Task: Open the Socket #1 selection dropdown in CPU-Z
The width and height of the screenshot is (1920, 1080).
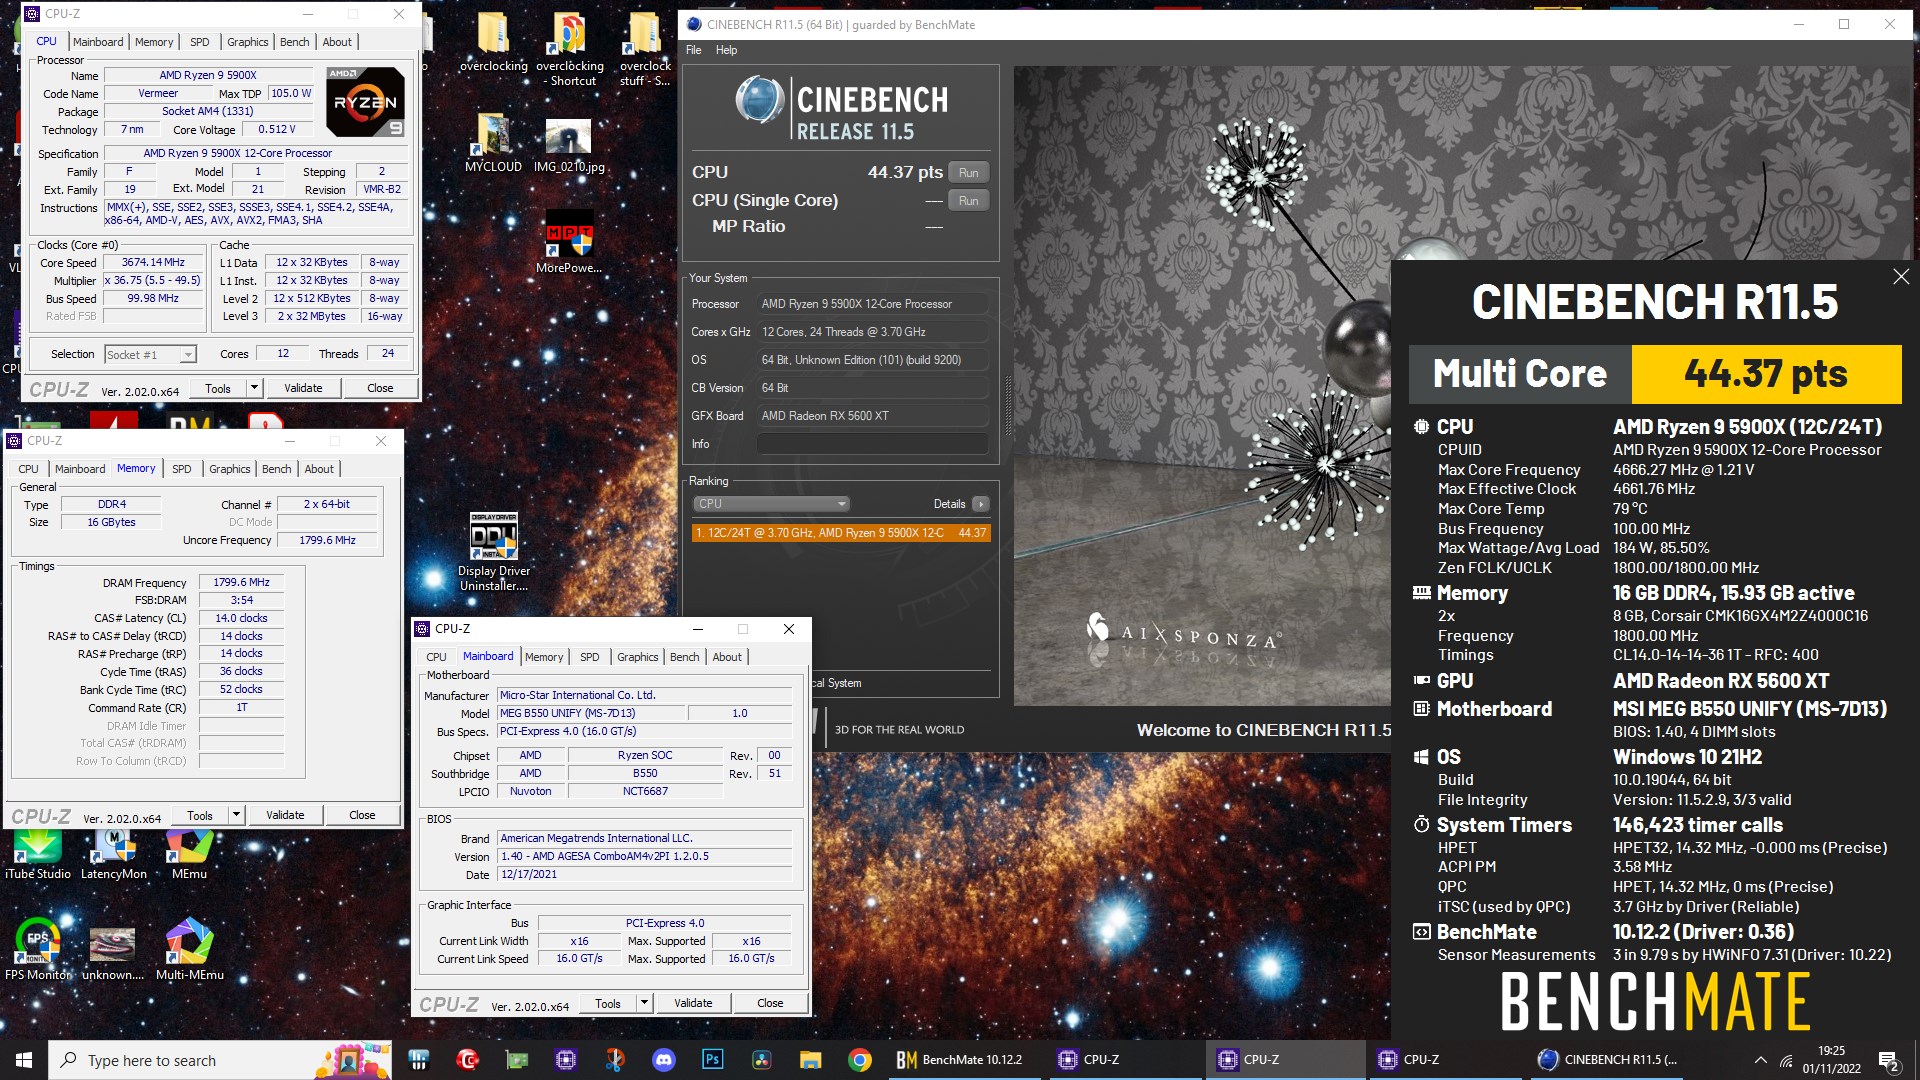Action: pos(151,354)
